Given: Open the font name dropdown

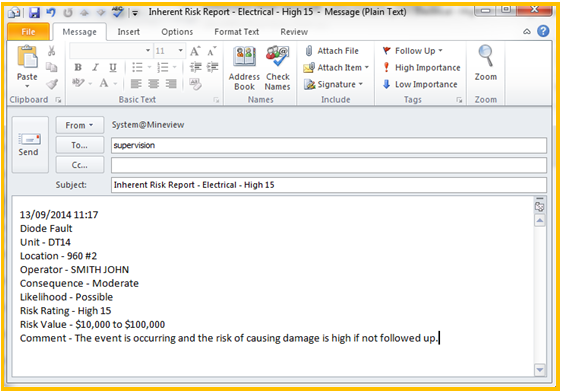Looking at the screenshot, I should (x=148, y=50).
